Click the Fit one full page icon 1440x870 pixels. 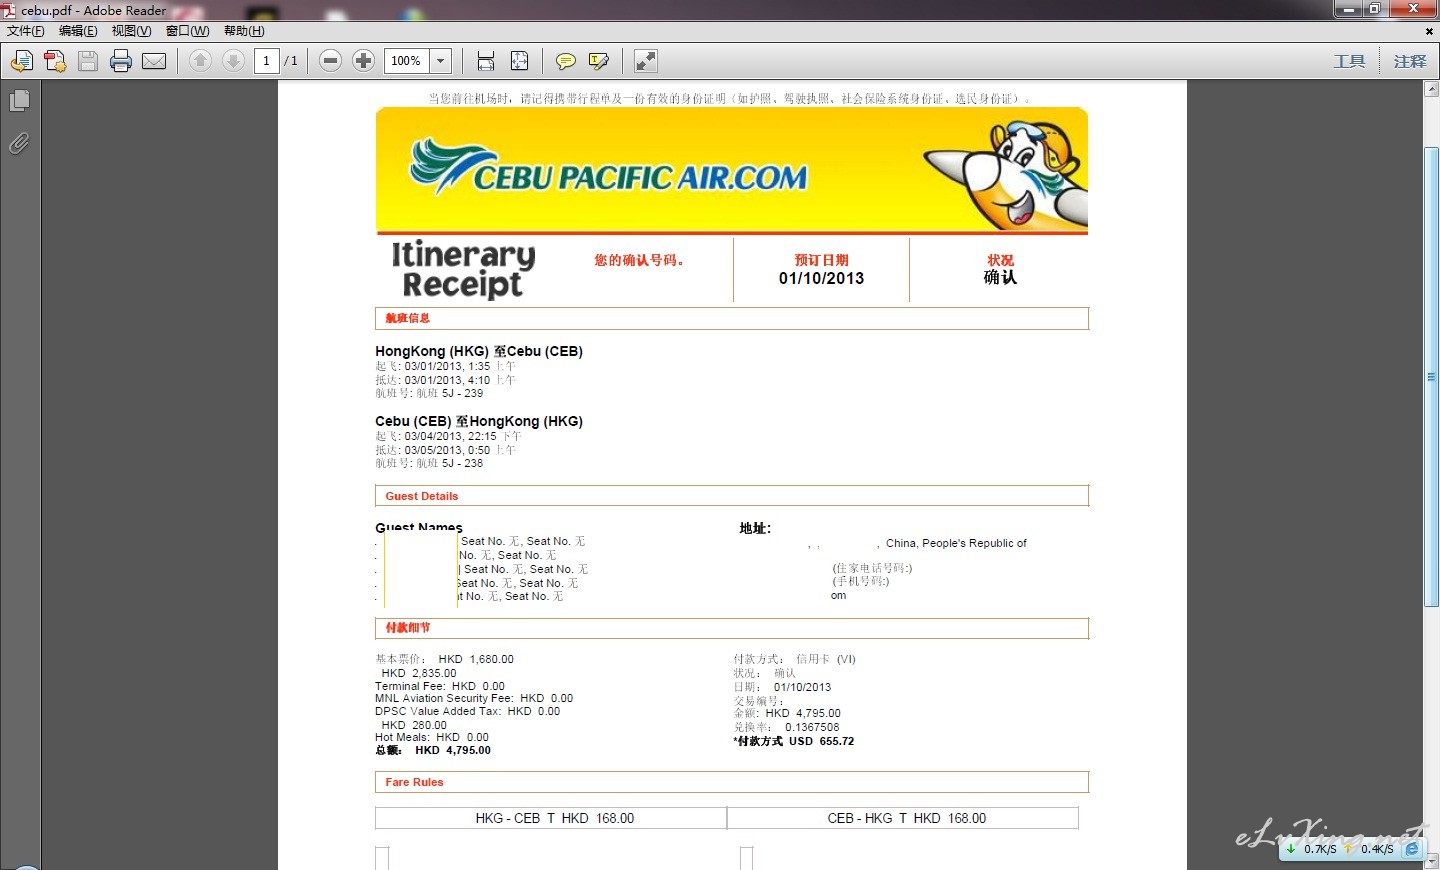coord(520,61)
